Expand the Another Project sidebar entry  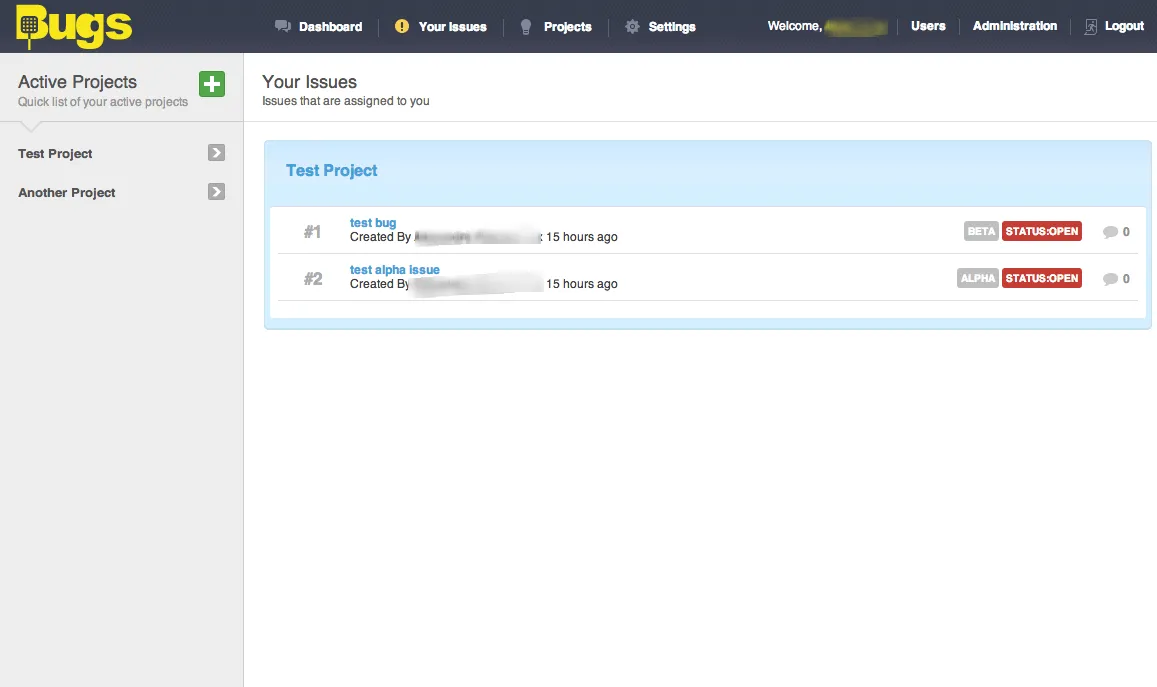[216, 192]
